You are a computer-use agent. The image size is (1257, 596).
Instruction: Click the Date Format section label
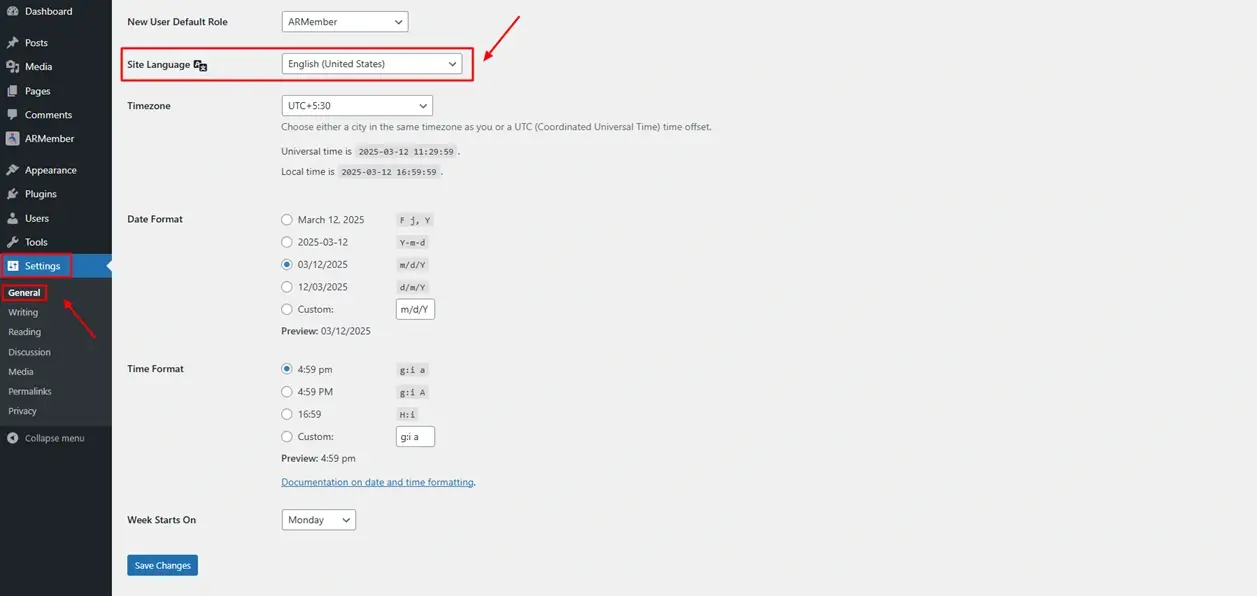[155, 219]
